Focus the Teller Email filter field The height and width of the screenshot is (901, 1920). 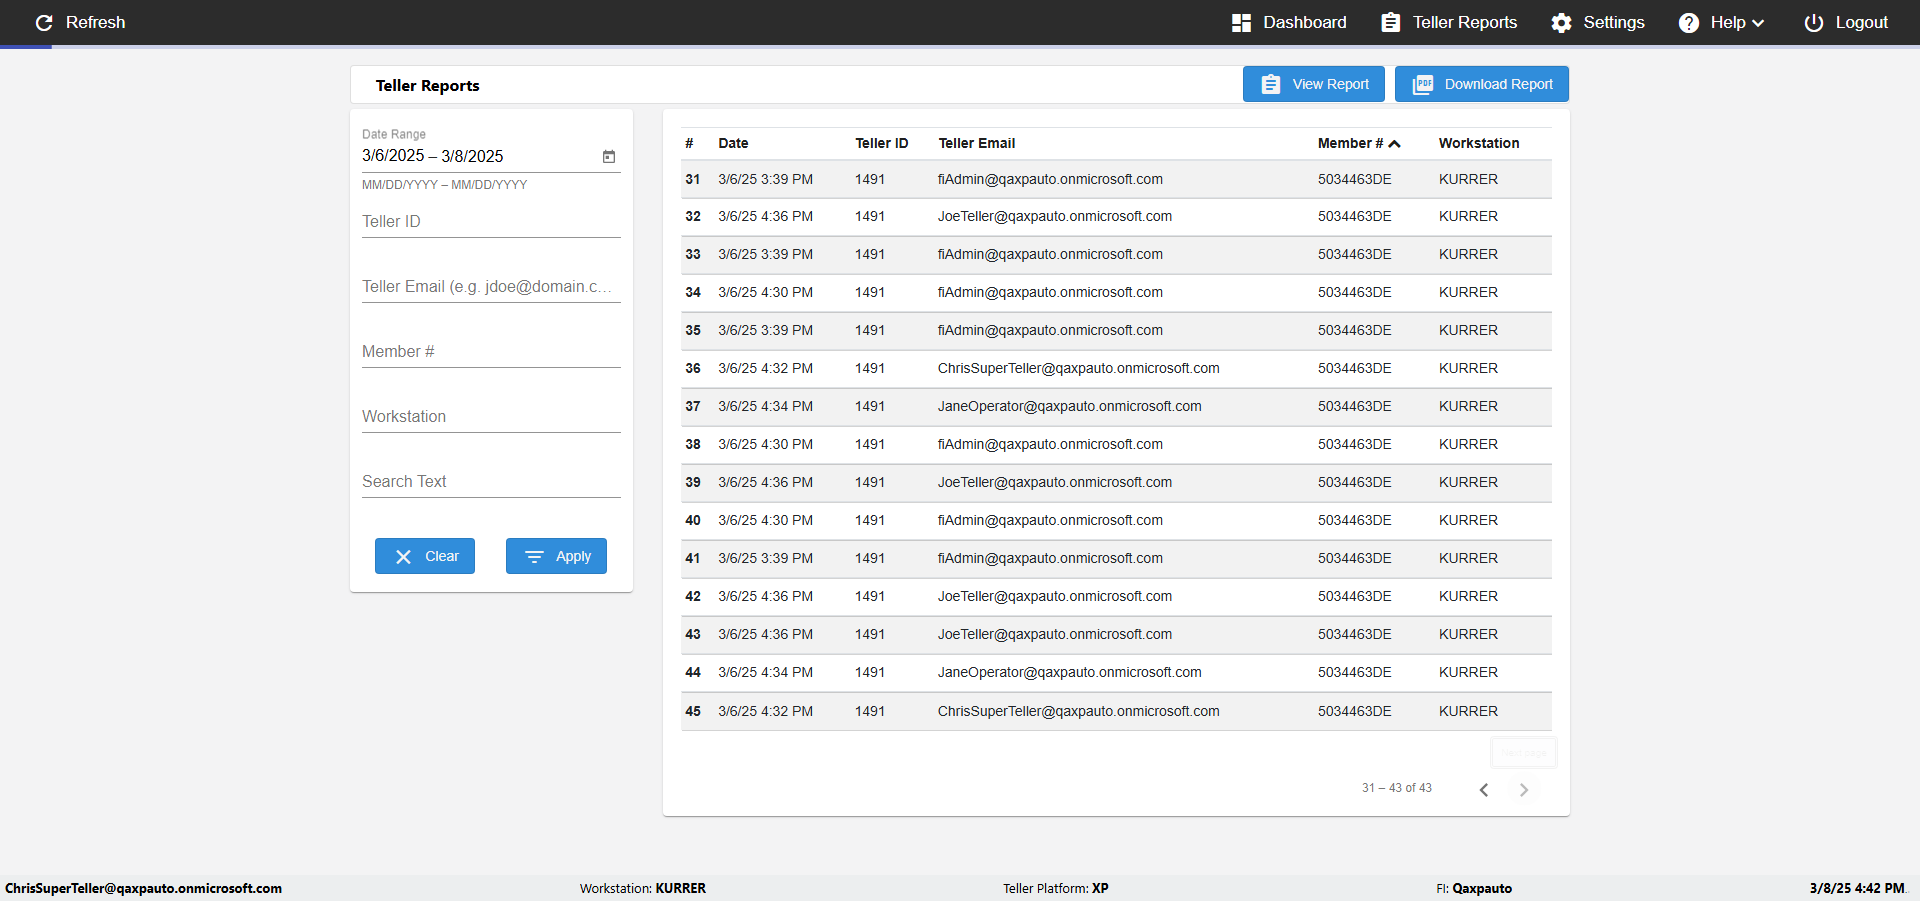click(491, 286)
